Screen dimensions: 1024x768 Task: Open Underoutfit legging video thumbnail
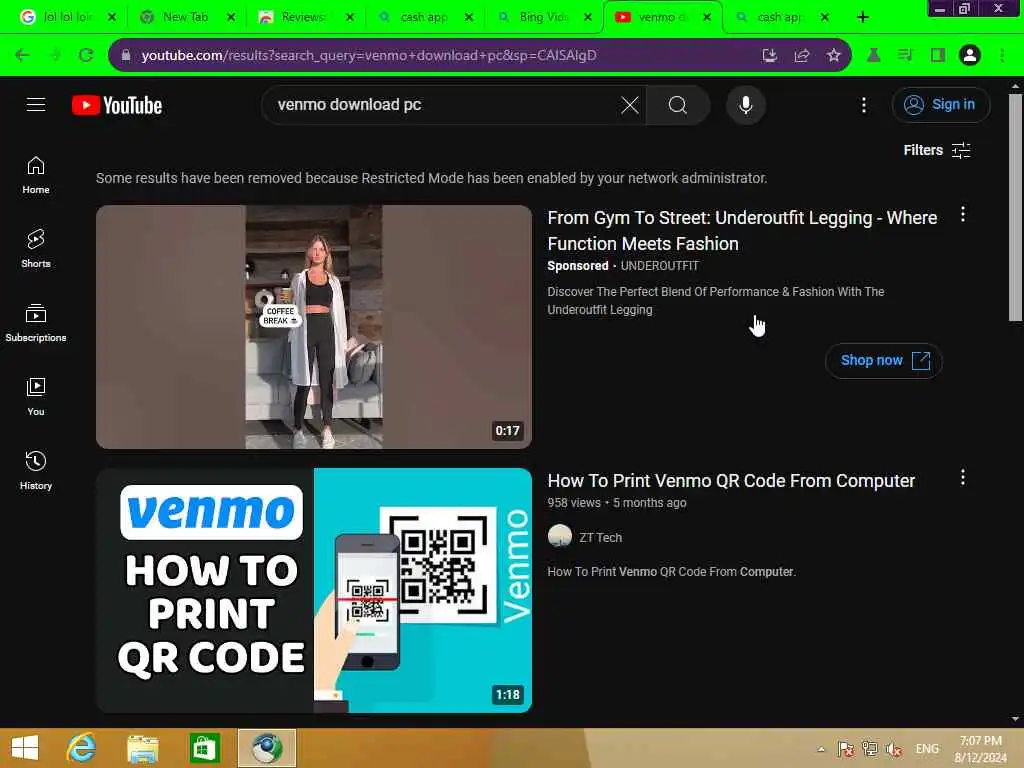click(x=313, y=327)
